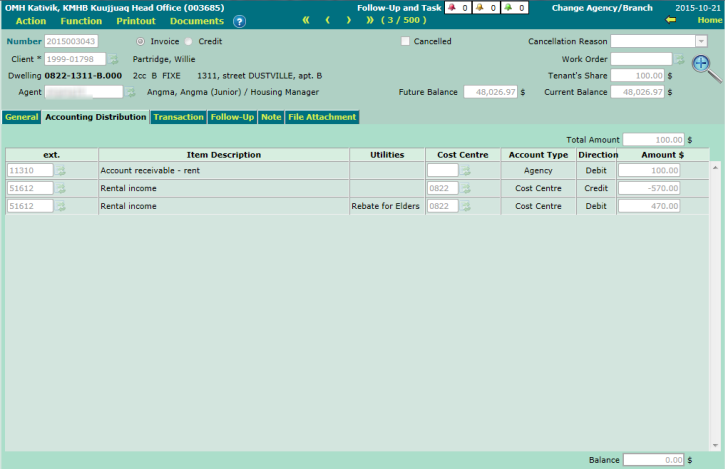This screenshot has width=725, height=469.
Task: Switch to the File Attachment tab
Action: click(321, 117)
